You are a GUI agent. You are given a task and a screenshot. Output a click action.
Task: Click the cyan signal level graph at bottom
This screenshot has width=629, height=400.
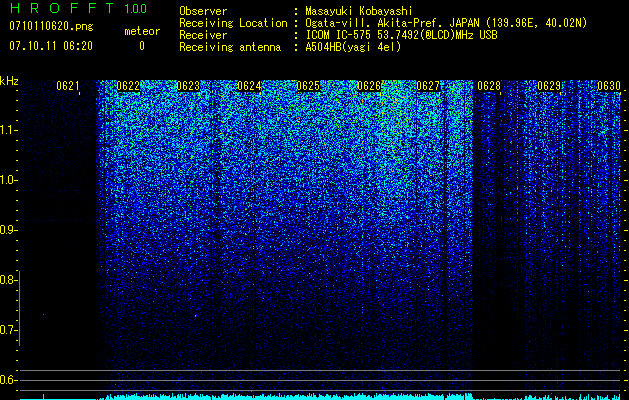(320, 396)
